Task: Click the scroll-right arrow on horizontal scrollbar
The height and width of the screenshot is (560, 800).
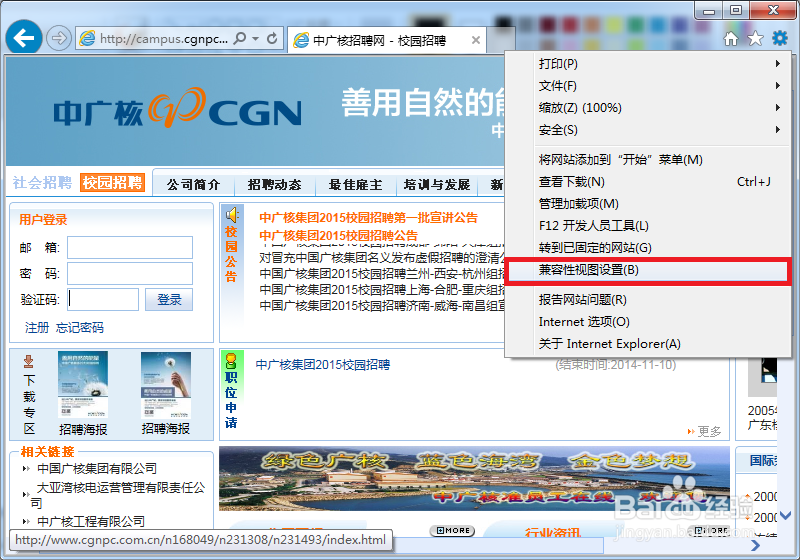Action: click(756, 545)
